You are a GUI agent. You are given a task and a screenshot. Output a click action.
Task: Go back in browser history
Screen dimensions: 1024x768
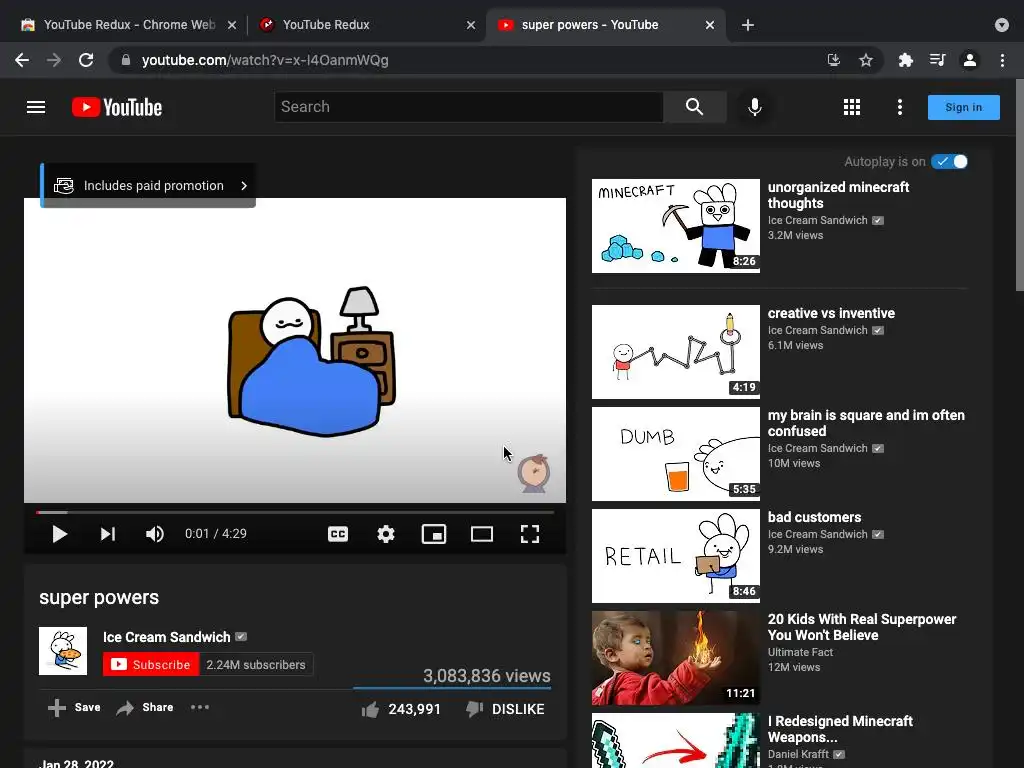coord(22,60)
